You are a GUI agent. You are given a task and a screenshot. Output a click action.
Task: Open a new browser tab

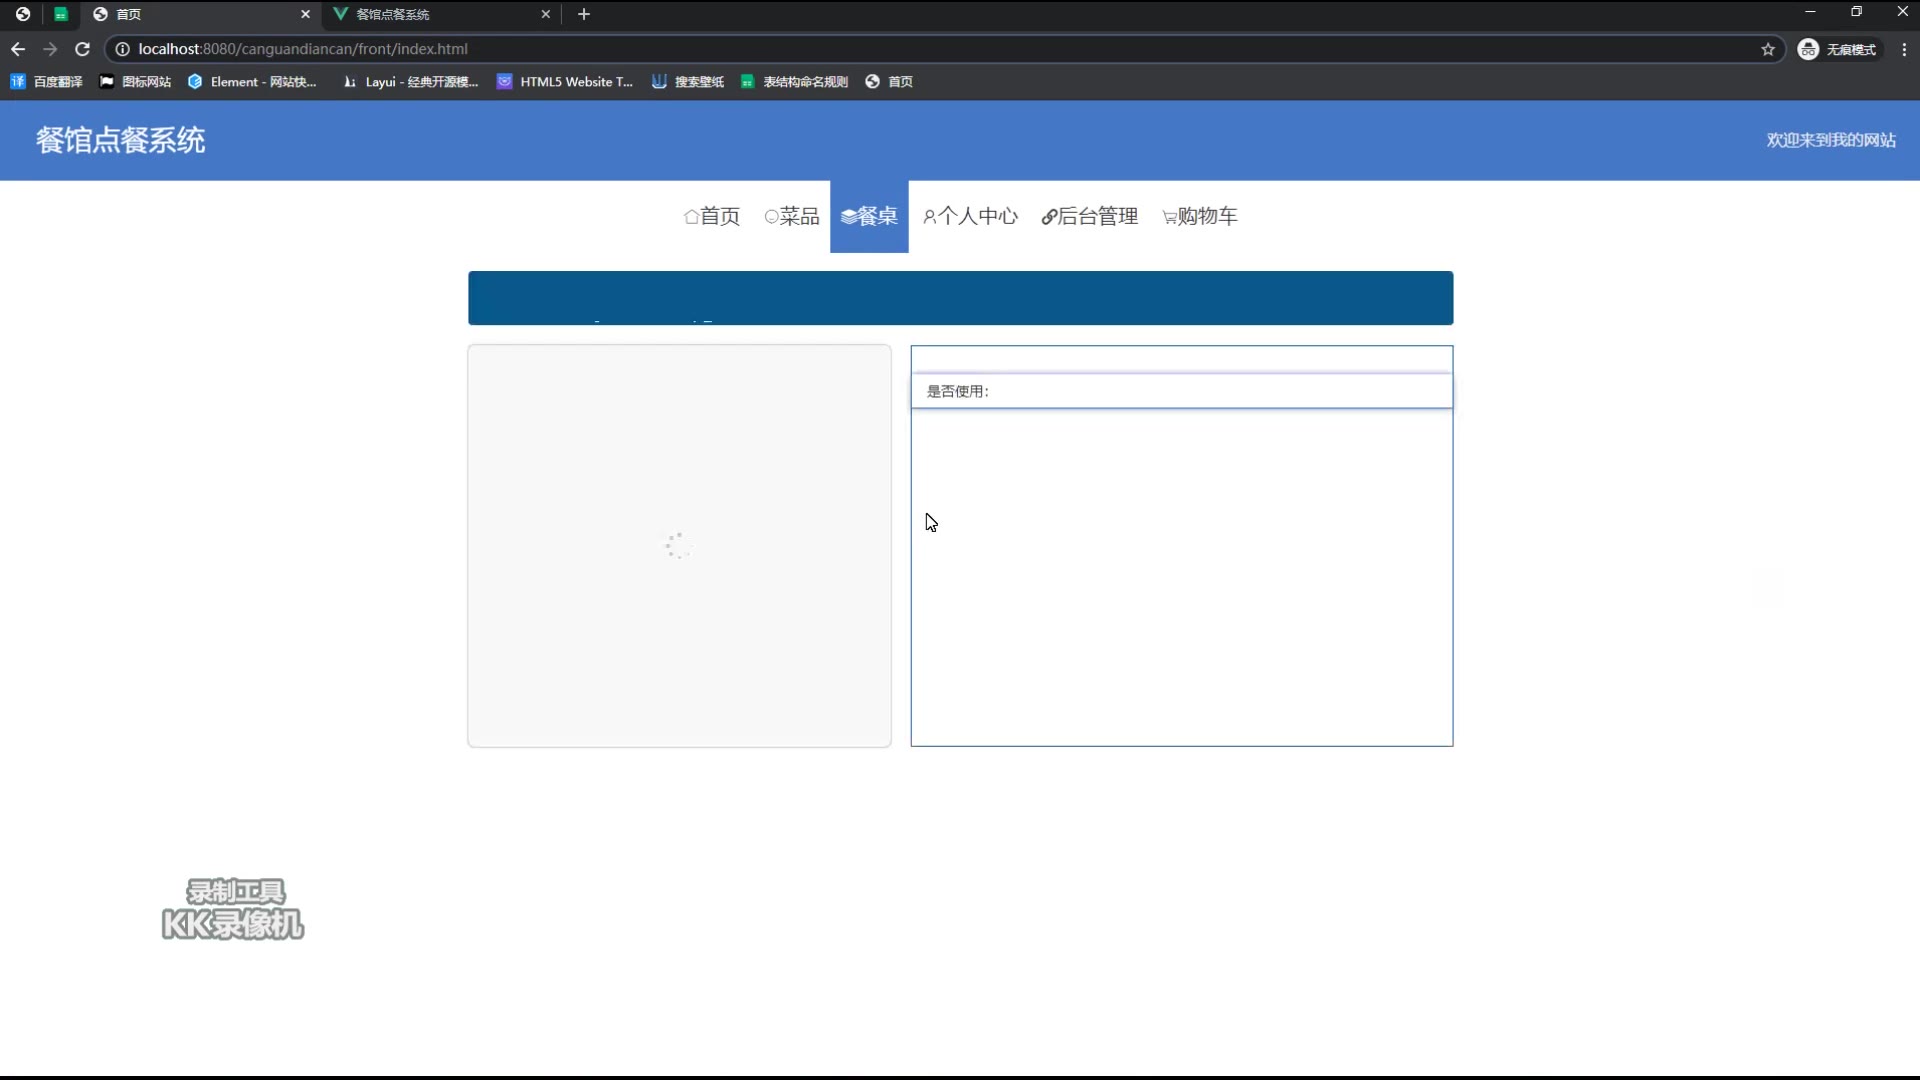click(584, 14)
